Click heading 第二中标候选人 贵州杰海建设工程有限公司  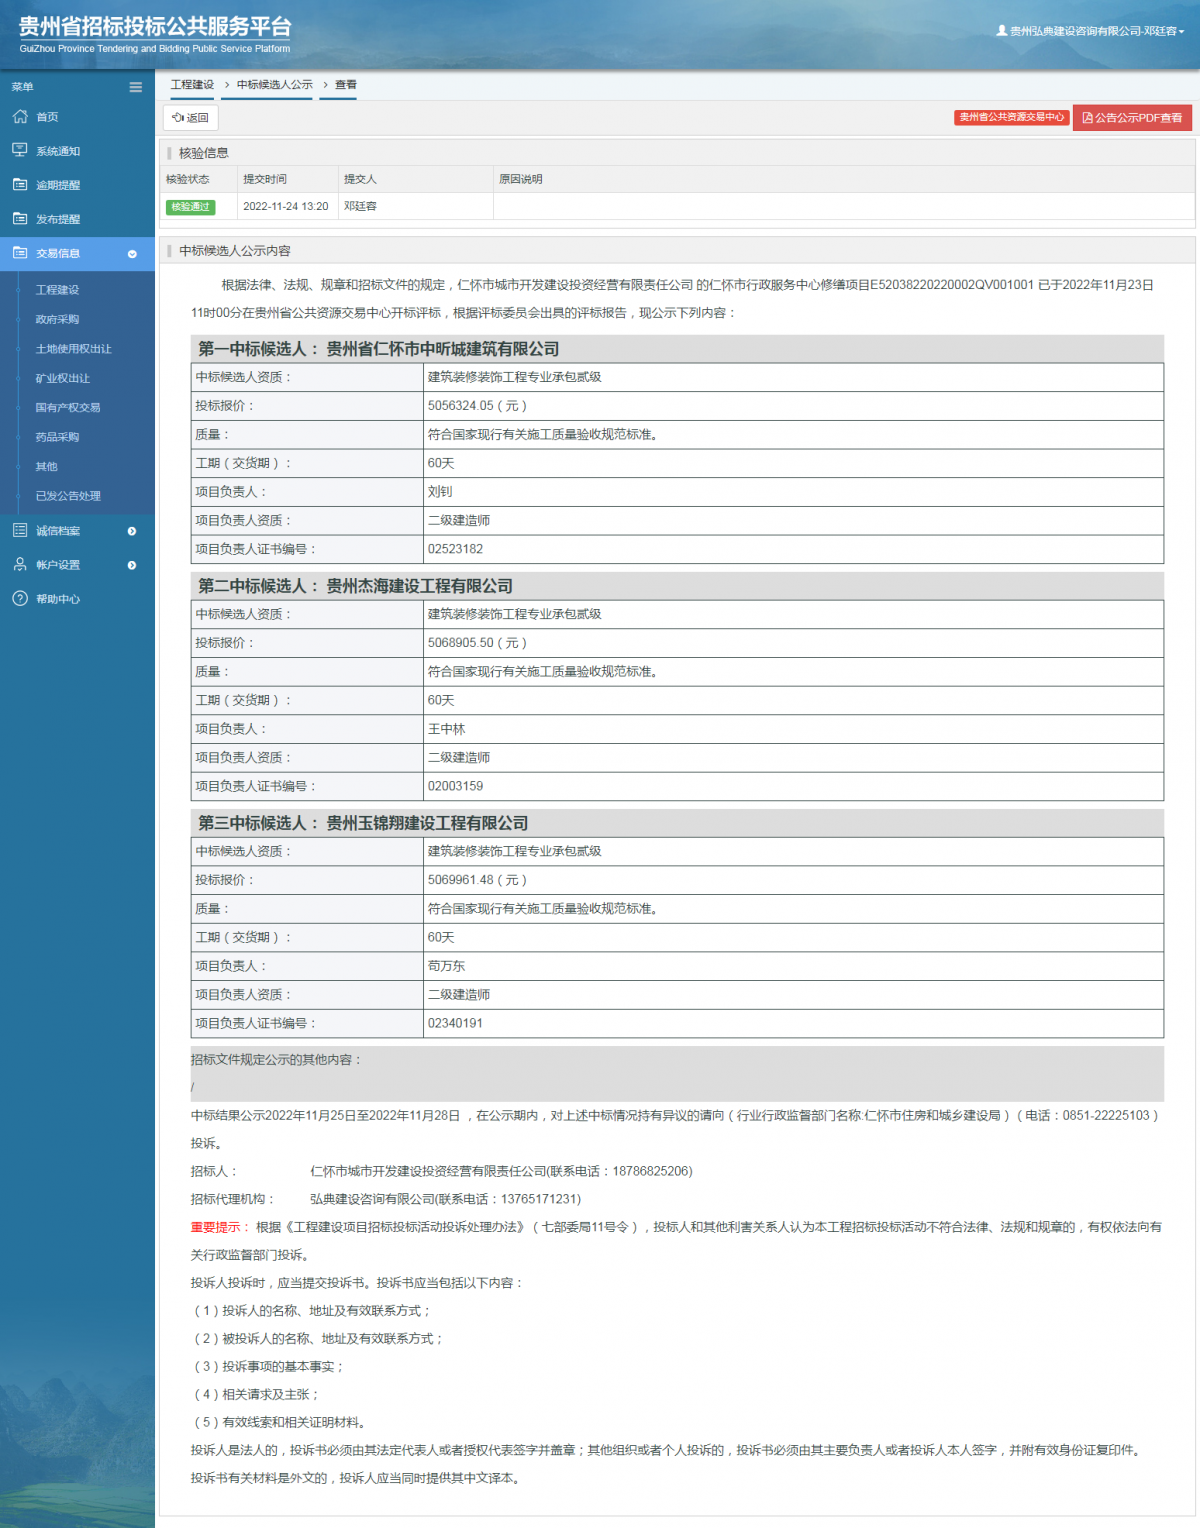[x=355, y=586]
